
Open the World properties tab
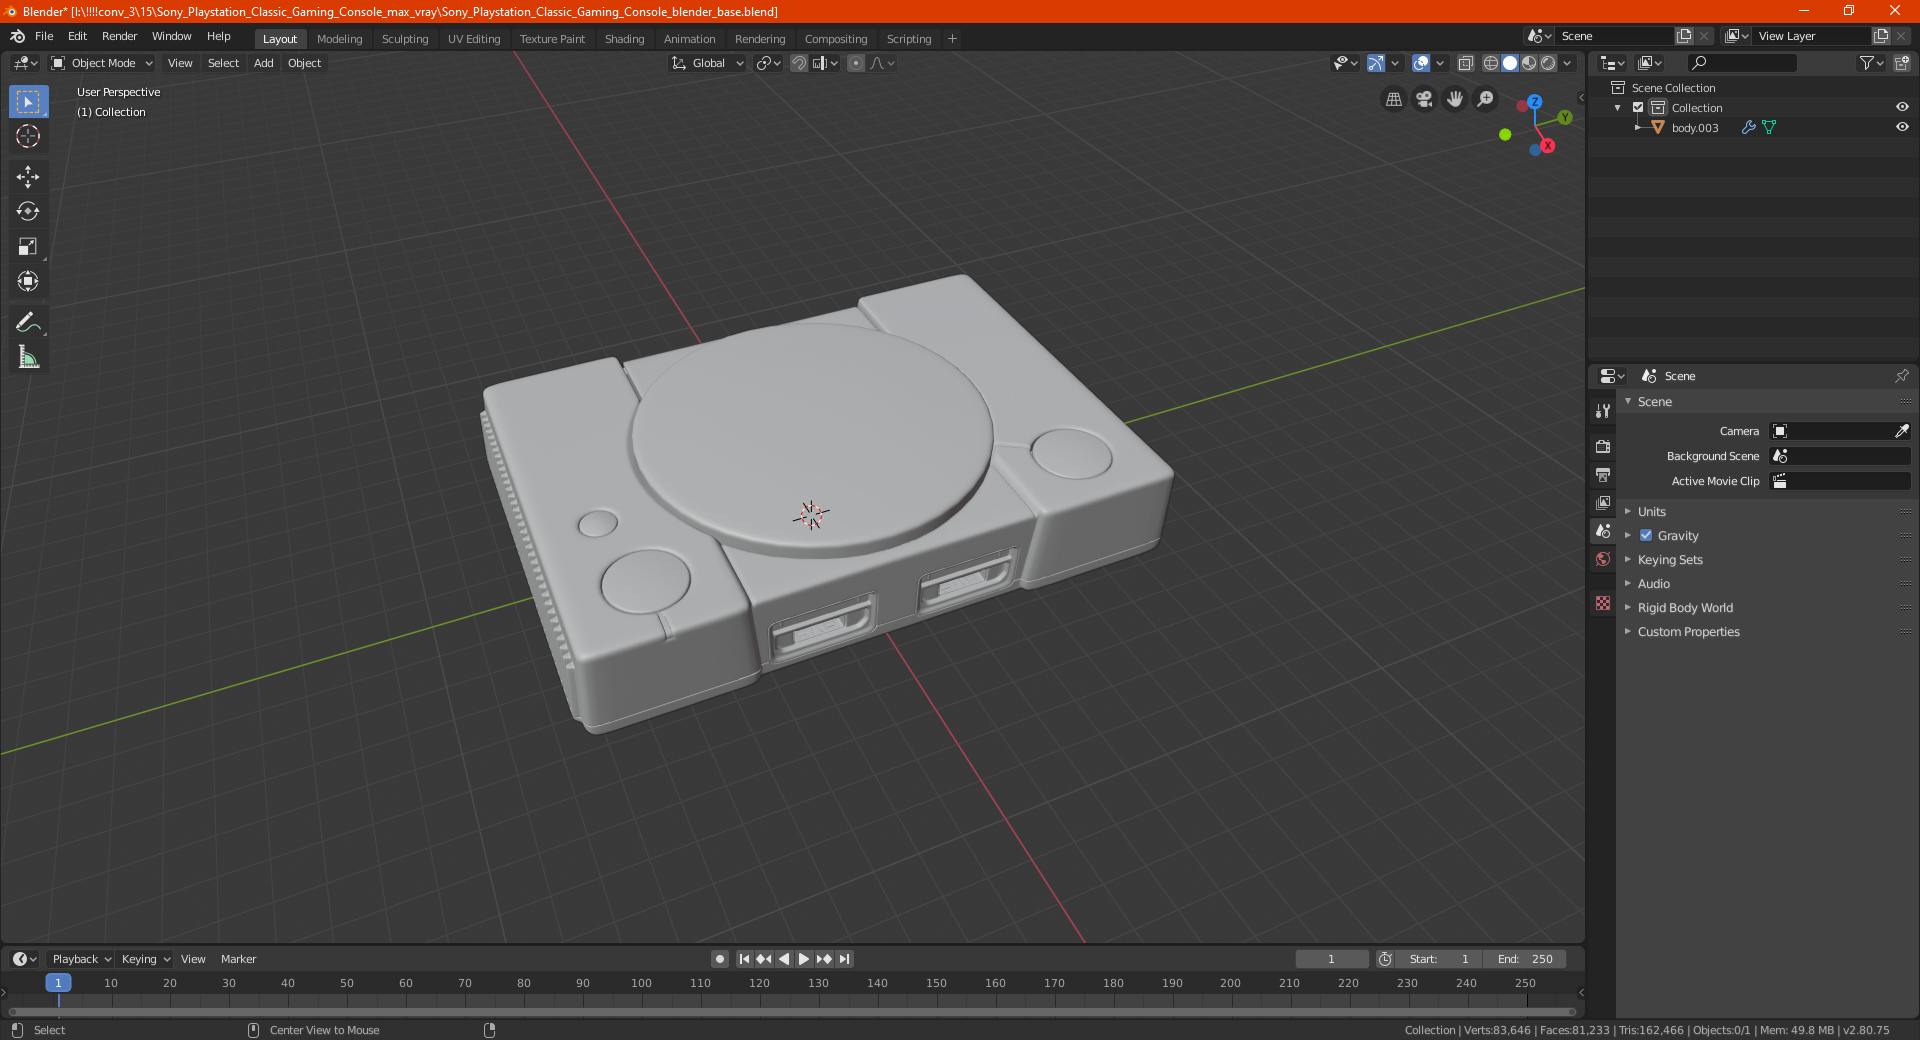click(1603, 559)
